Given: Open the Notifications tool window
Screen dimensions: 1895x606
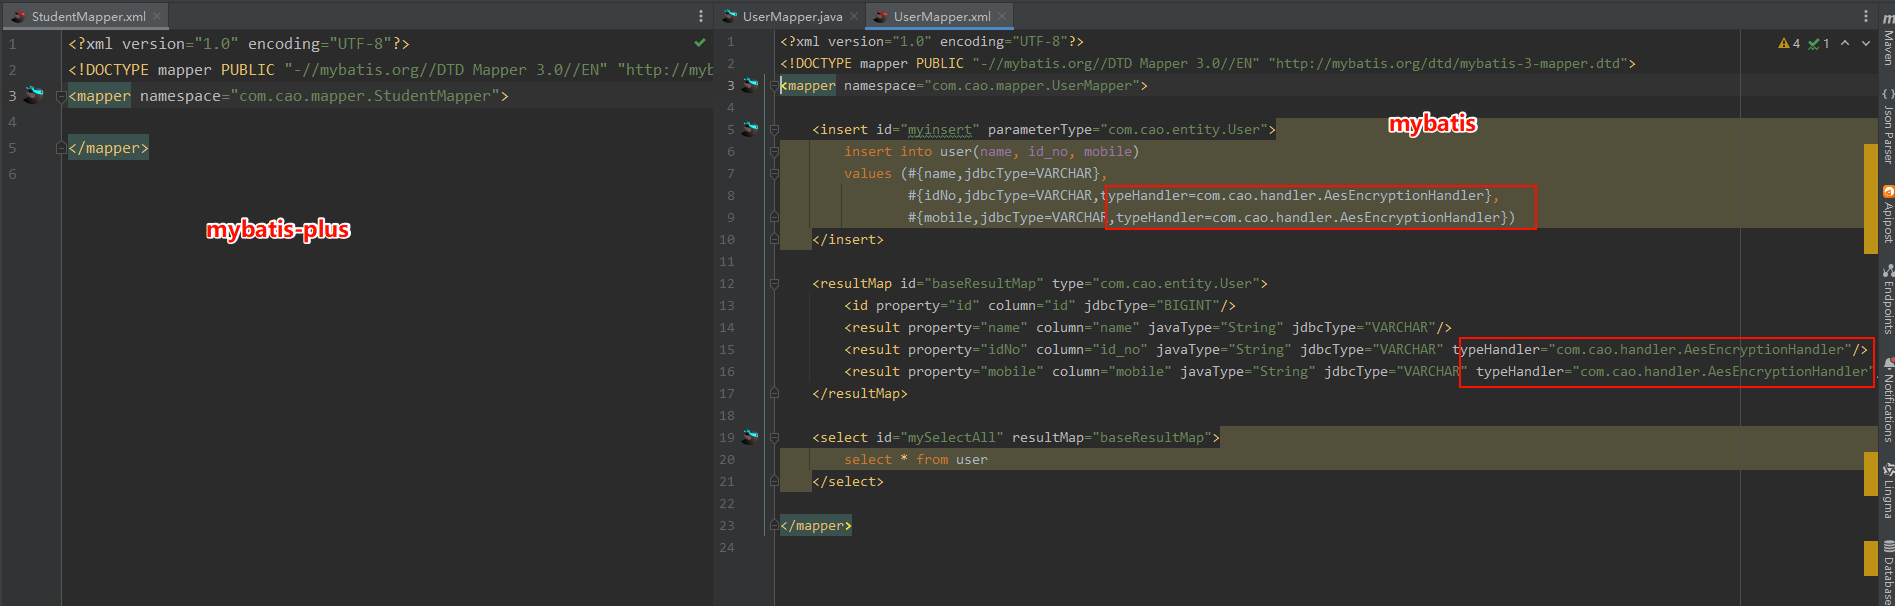Looking at the screenshot, I should pyautogui.click(x=1887, y=401).
